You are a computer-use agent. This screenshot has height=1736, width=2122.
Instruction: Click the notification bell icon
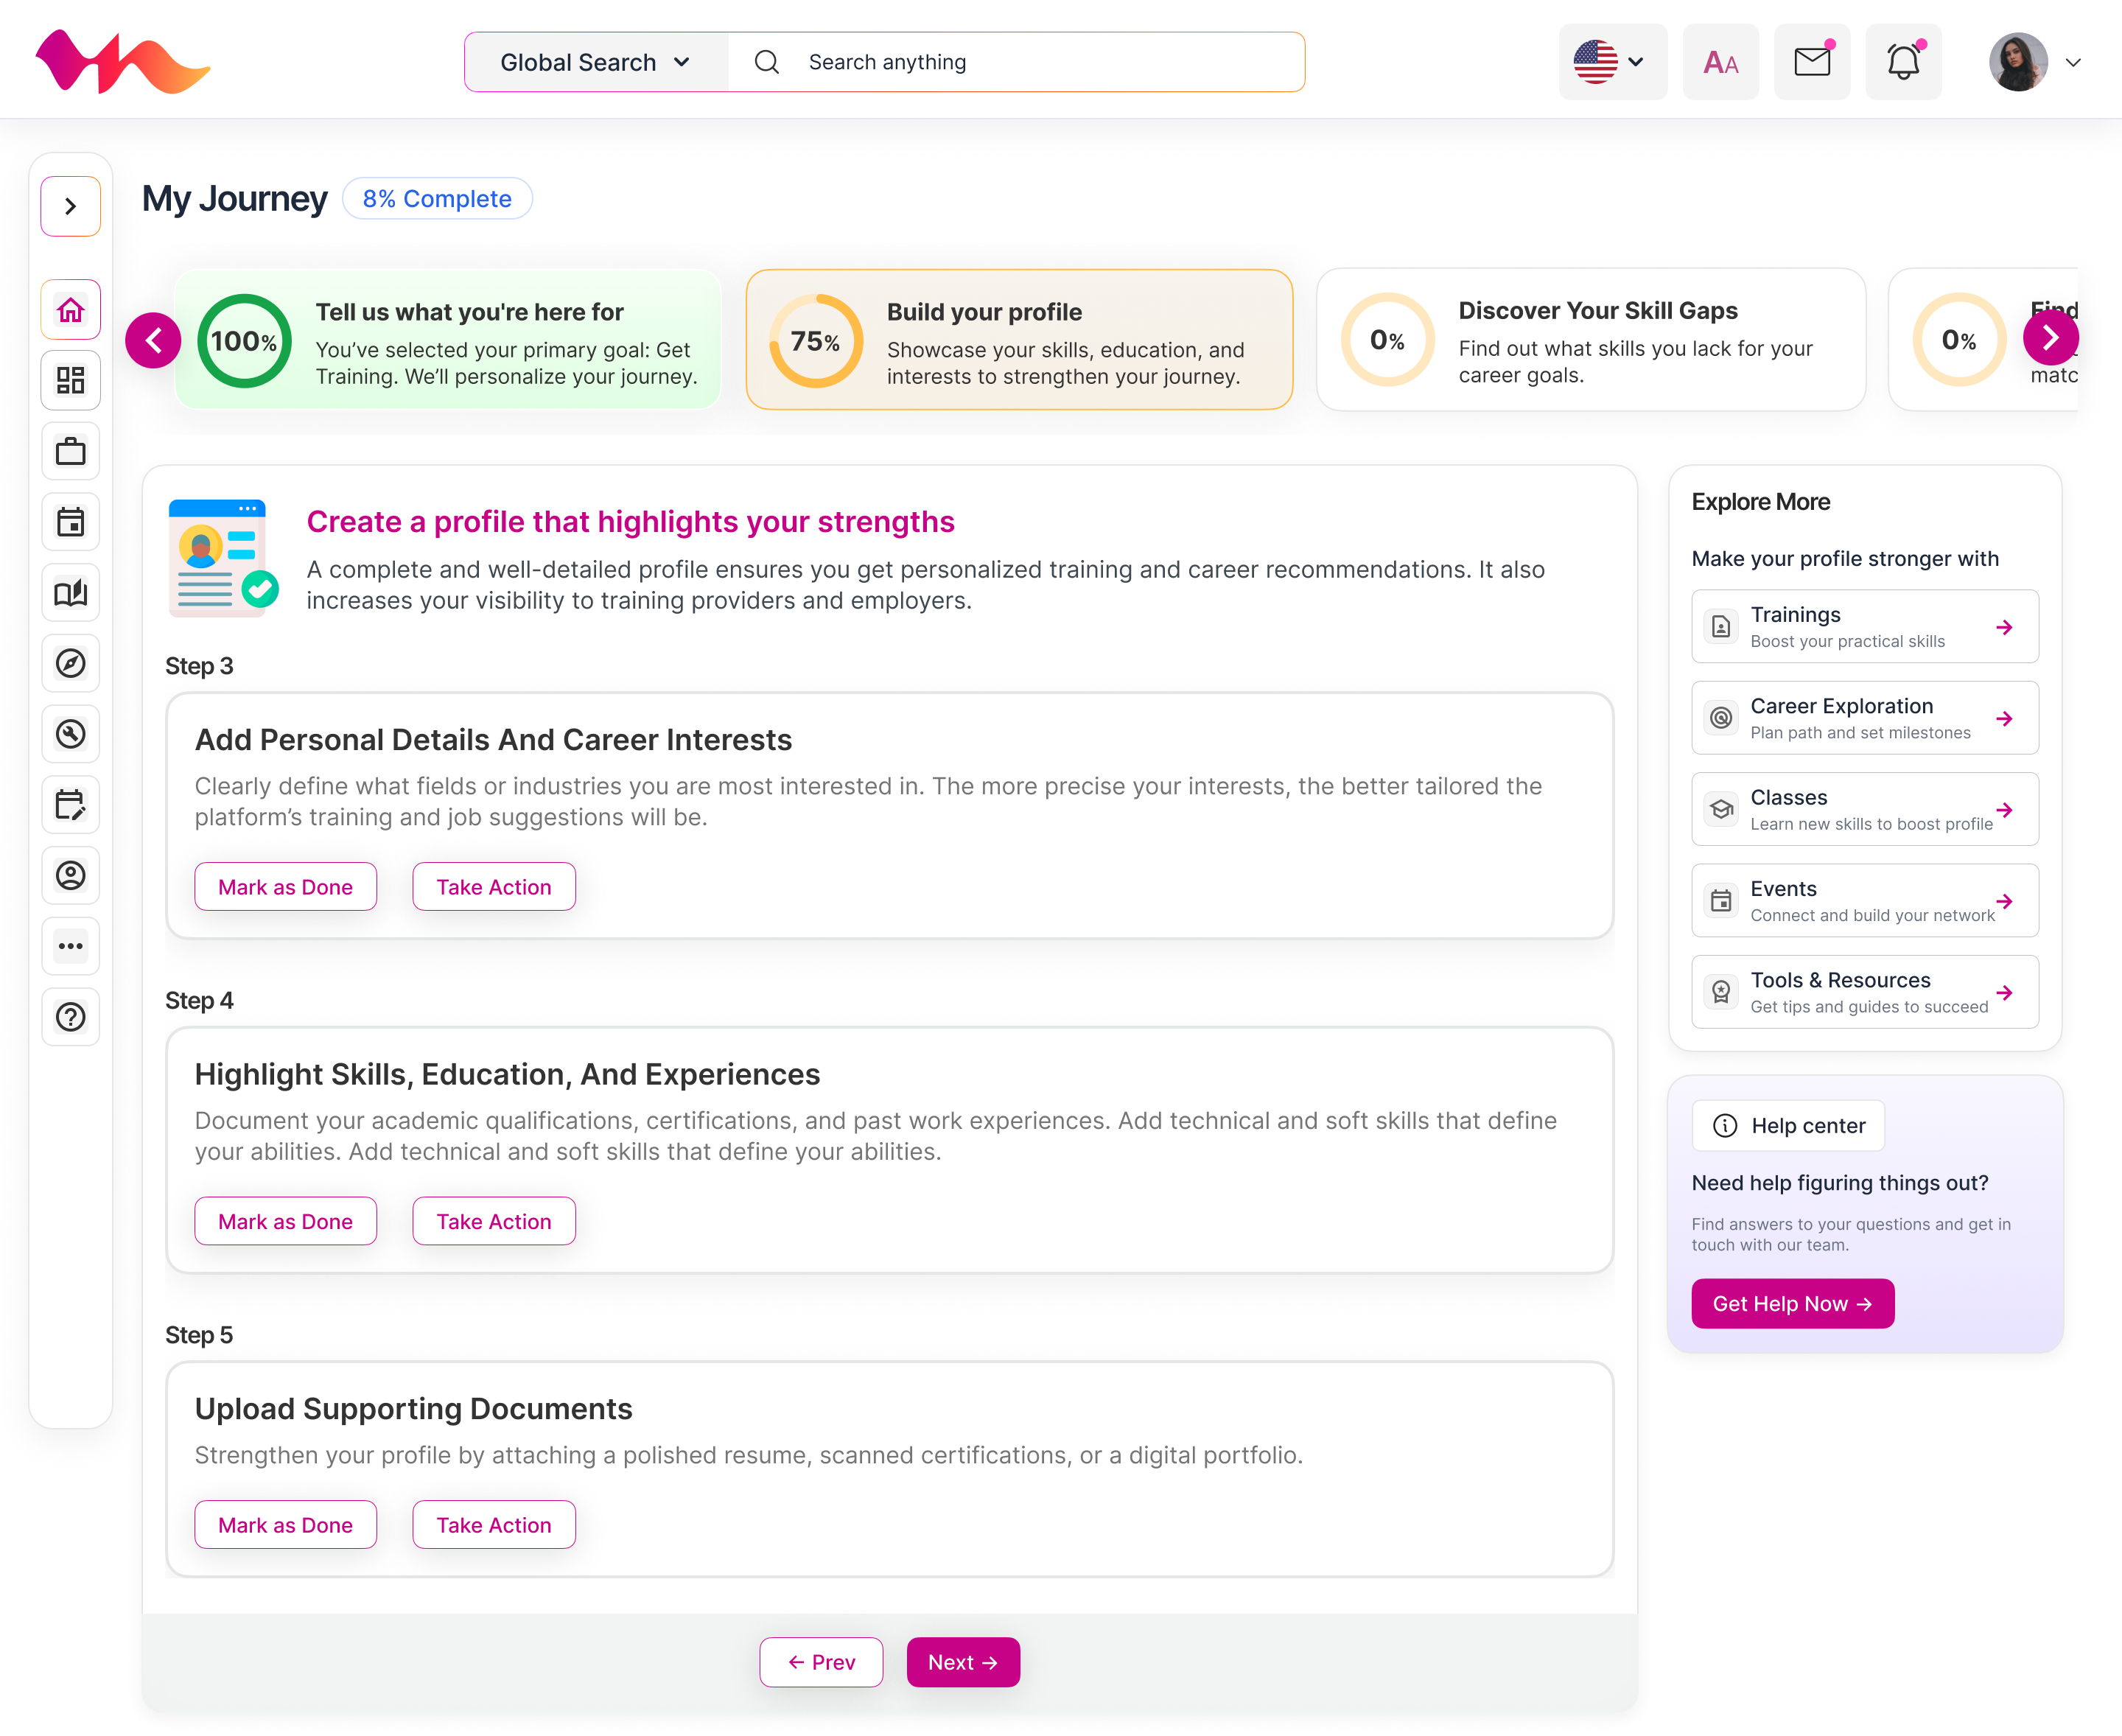click(1902, 62)
